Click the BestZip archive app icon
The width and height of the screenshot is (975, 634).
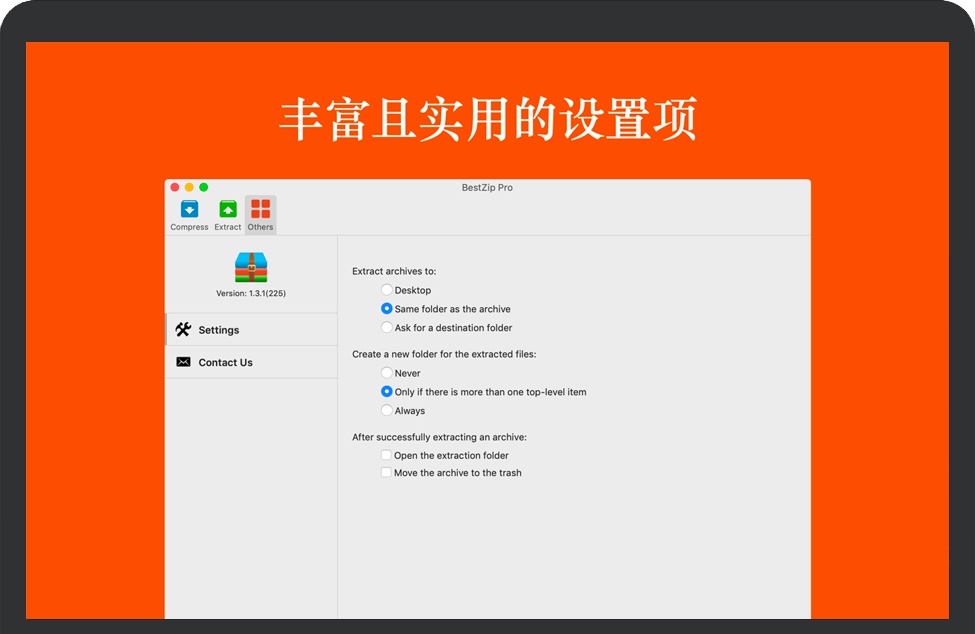[251, 267]
